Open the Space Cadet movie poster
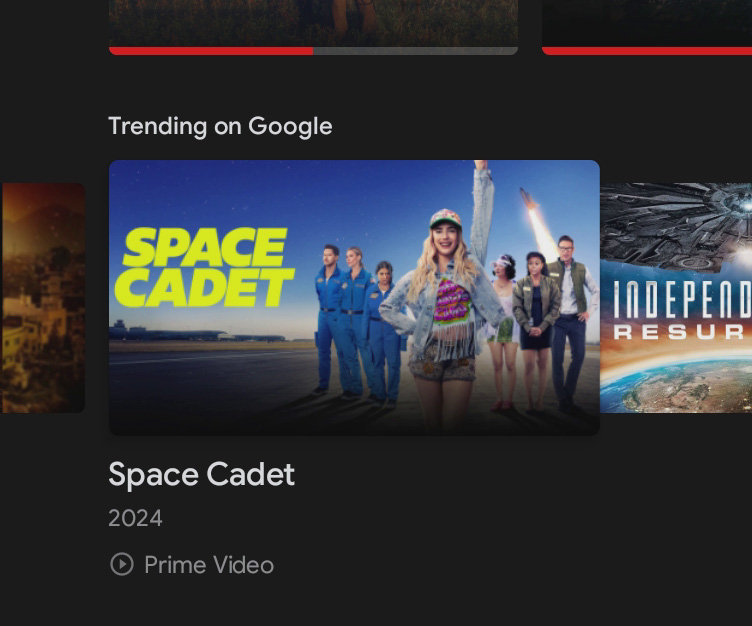 click(354, 298)
